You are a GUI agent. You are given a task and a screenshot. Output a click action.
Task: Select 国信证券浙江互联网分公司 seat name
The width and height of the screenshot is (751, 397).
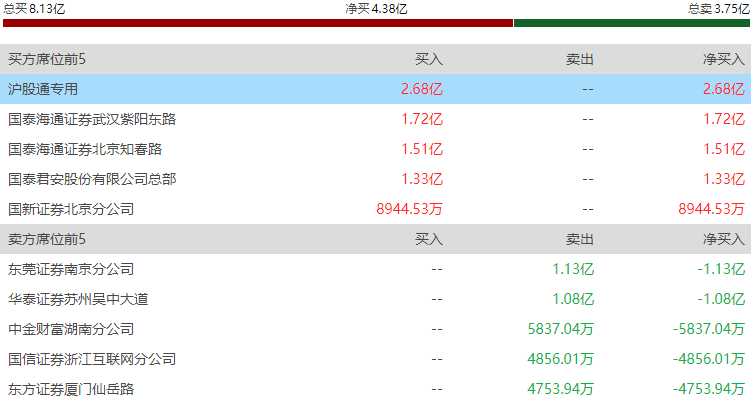coord(92,359)
